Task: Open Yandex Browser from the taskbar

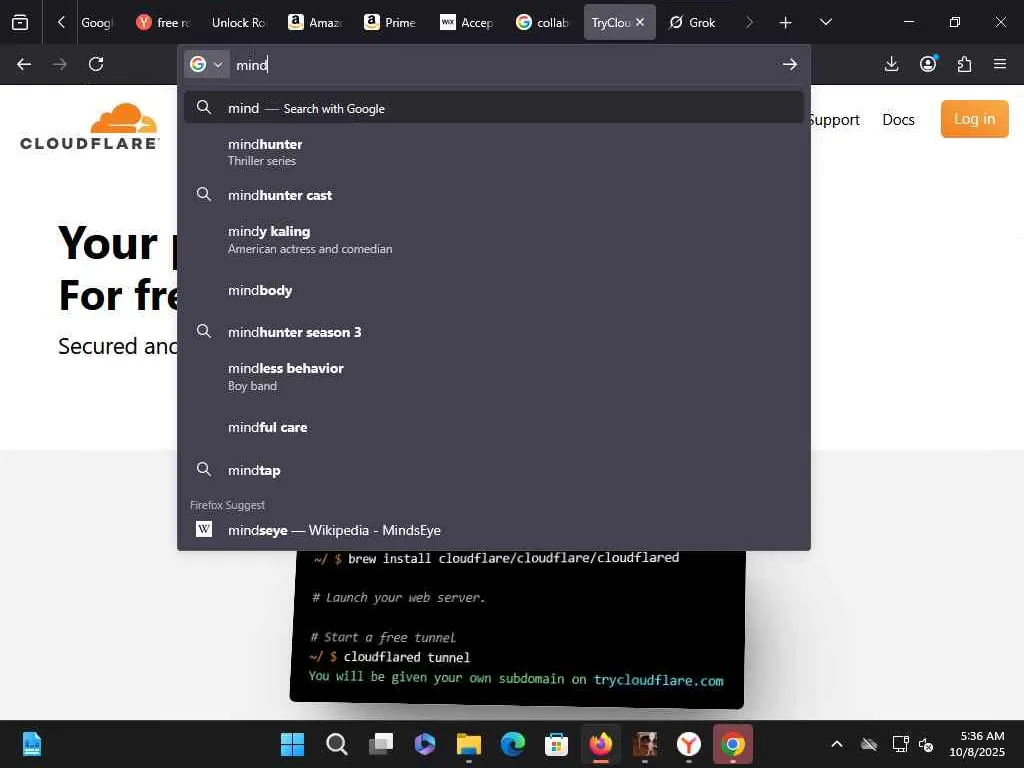Action: pyautogui.click(x=688, y=744)
